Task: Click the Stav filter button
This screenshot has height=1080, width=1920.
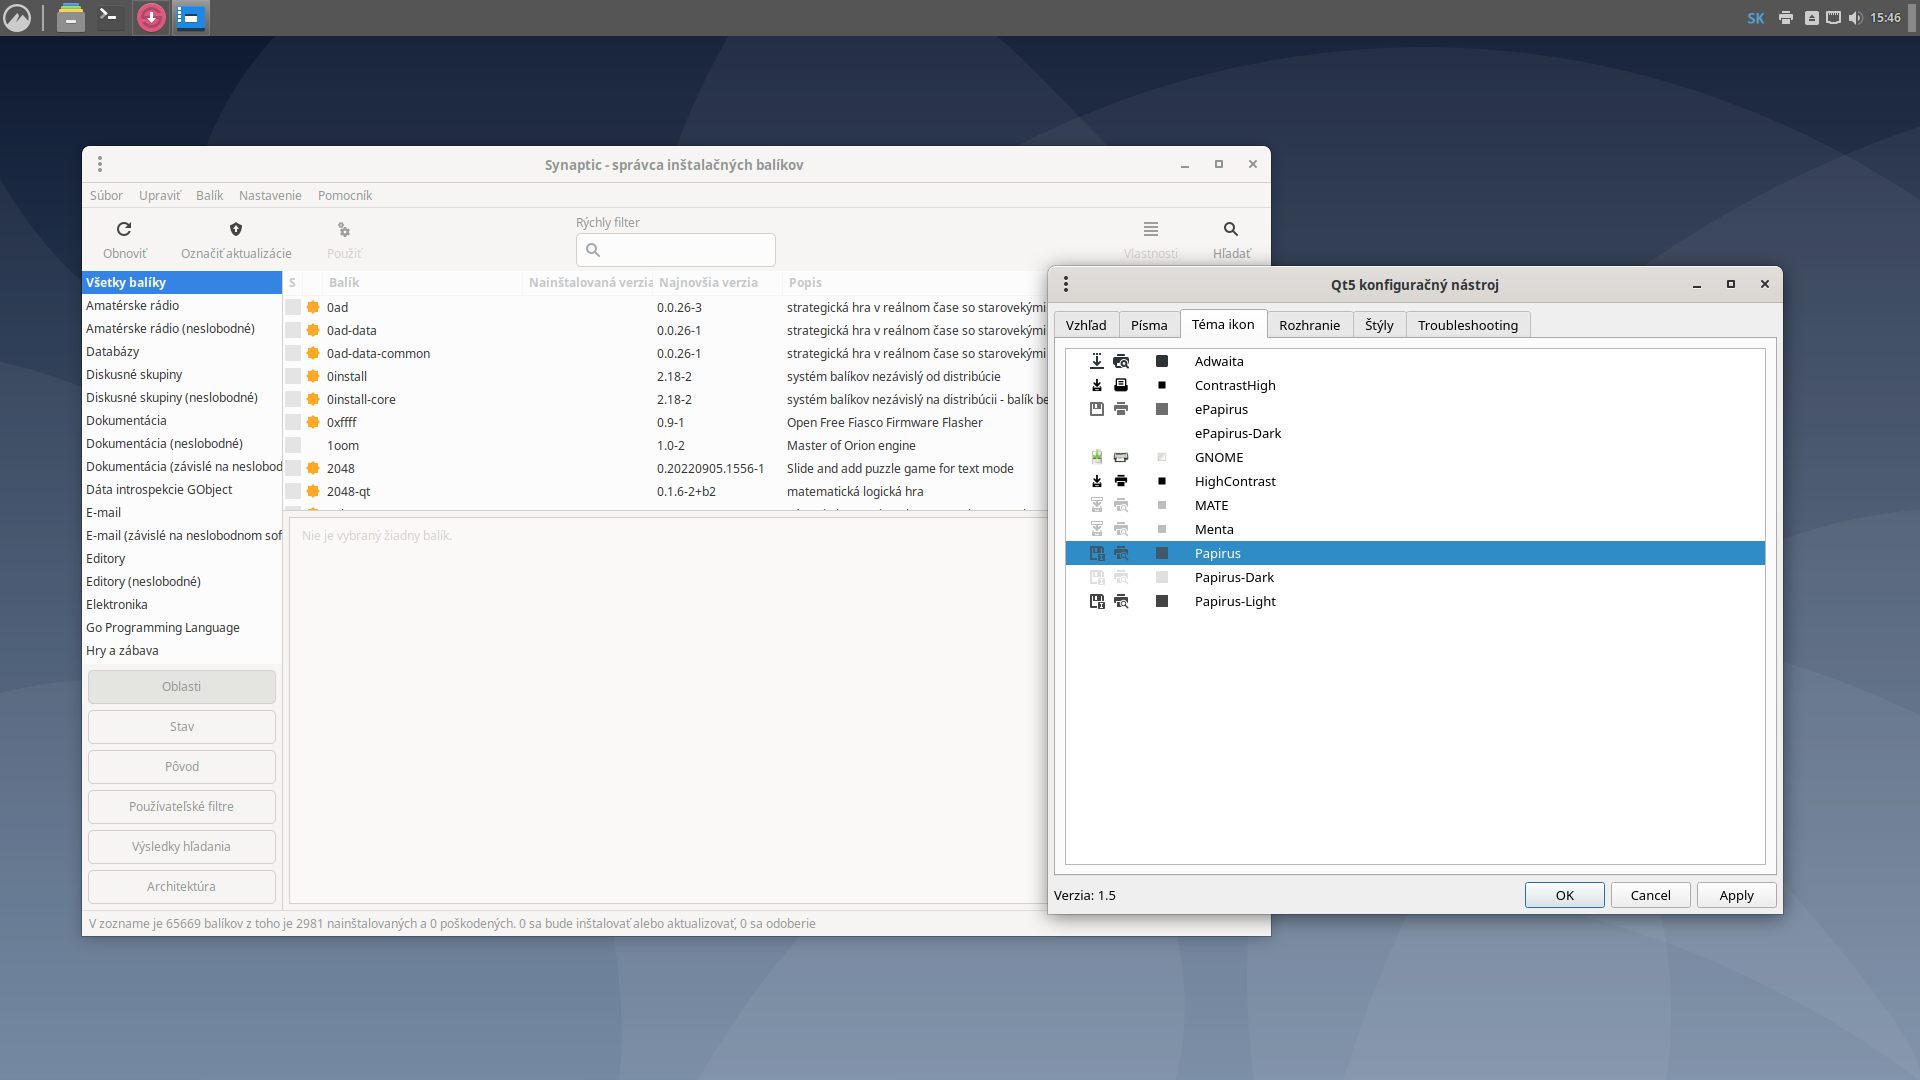Action: point(182,727)
